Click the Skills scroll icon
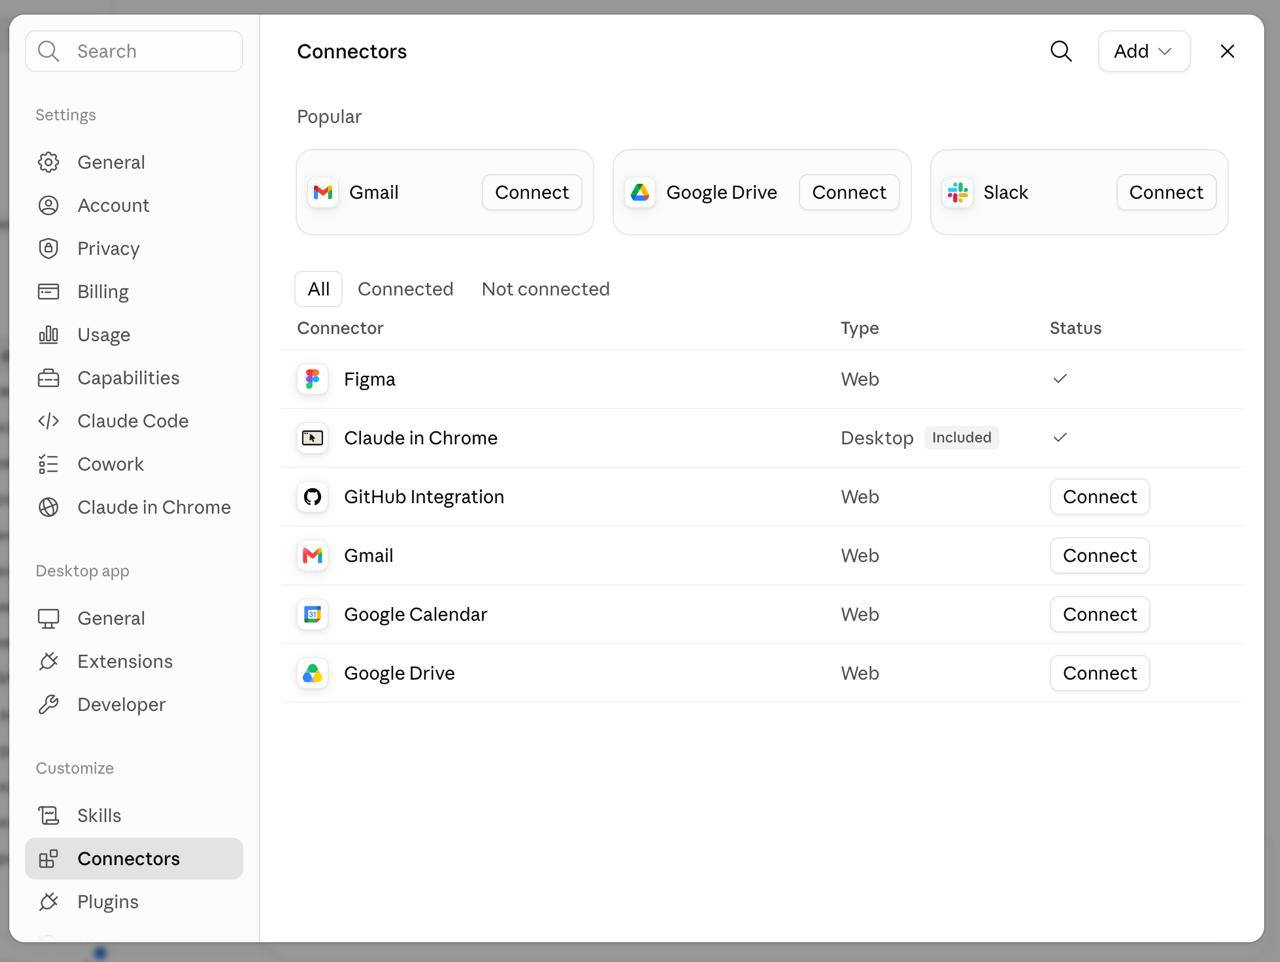Viewport: 1280px width, 962px height. (x=48, y=815)
